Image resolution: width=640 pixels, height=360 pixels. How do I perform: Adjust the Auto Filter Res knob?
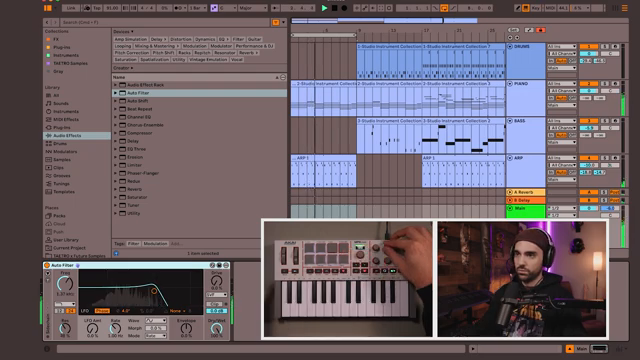point(65,328)
